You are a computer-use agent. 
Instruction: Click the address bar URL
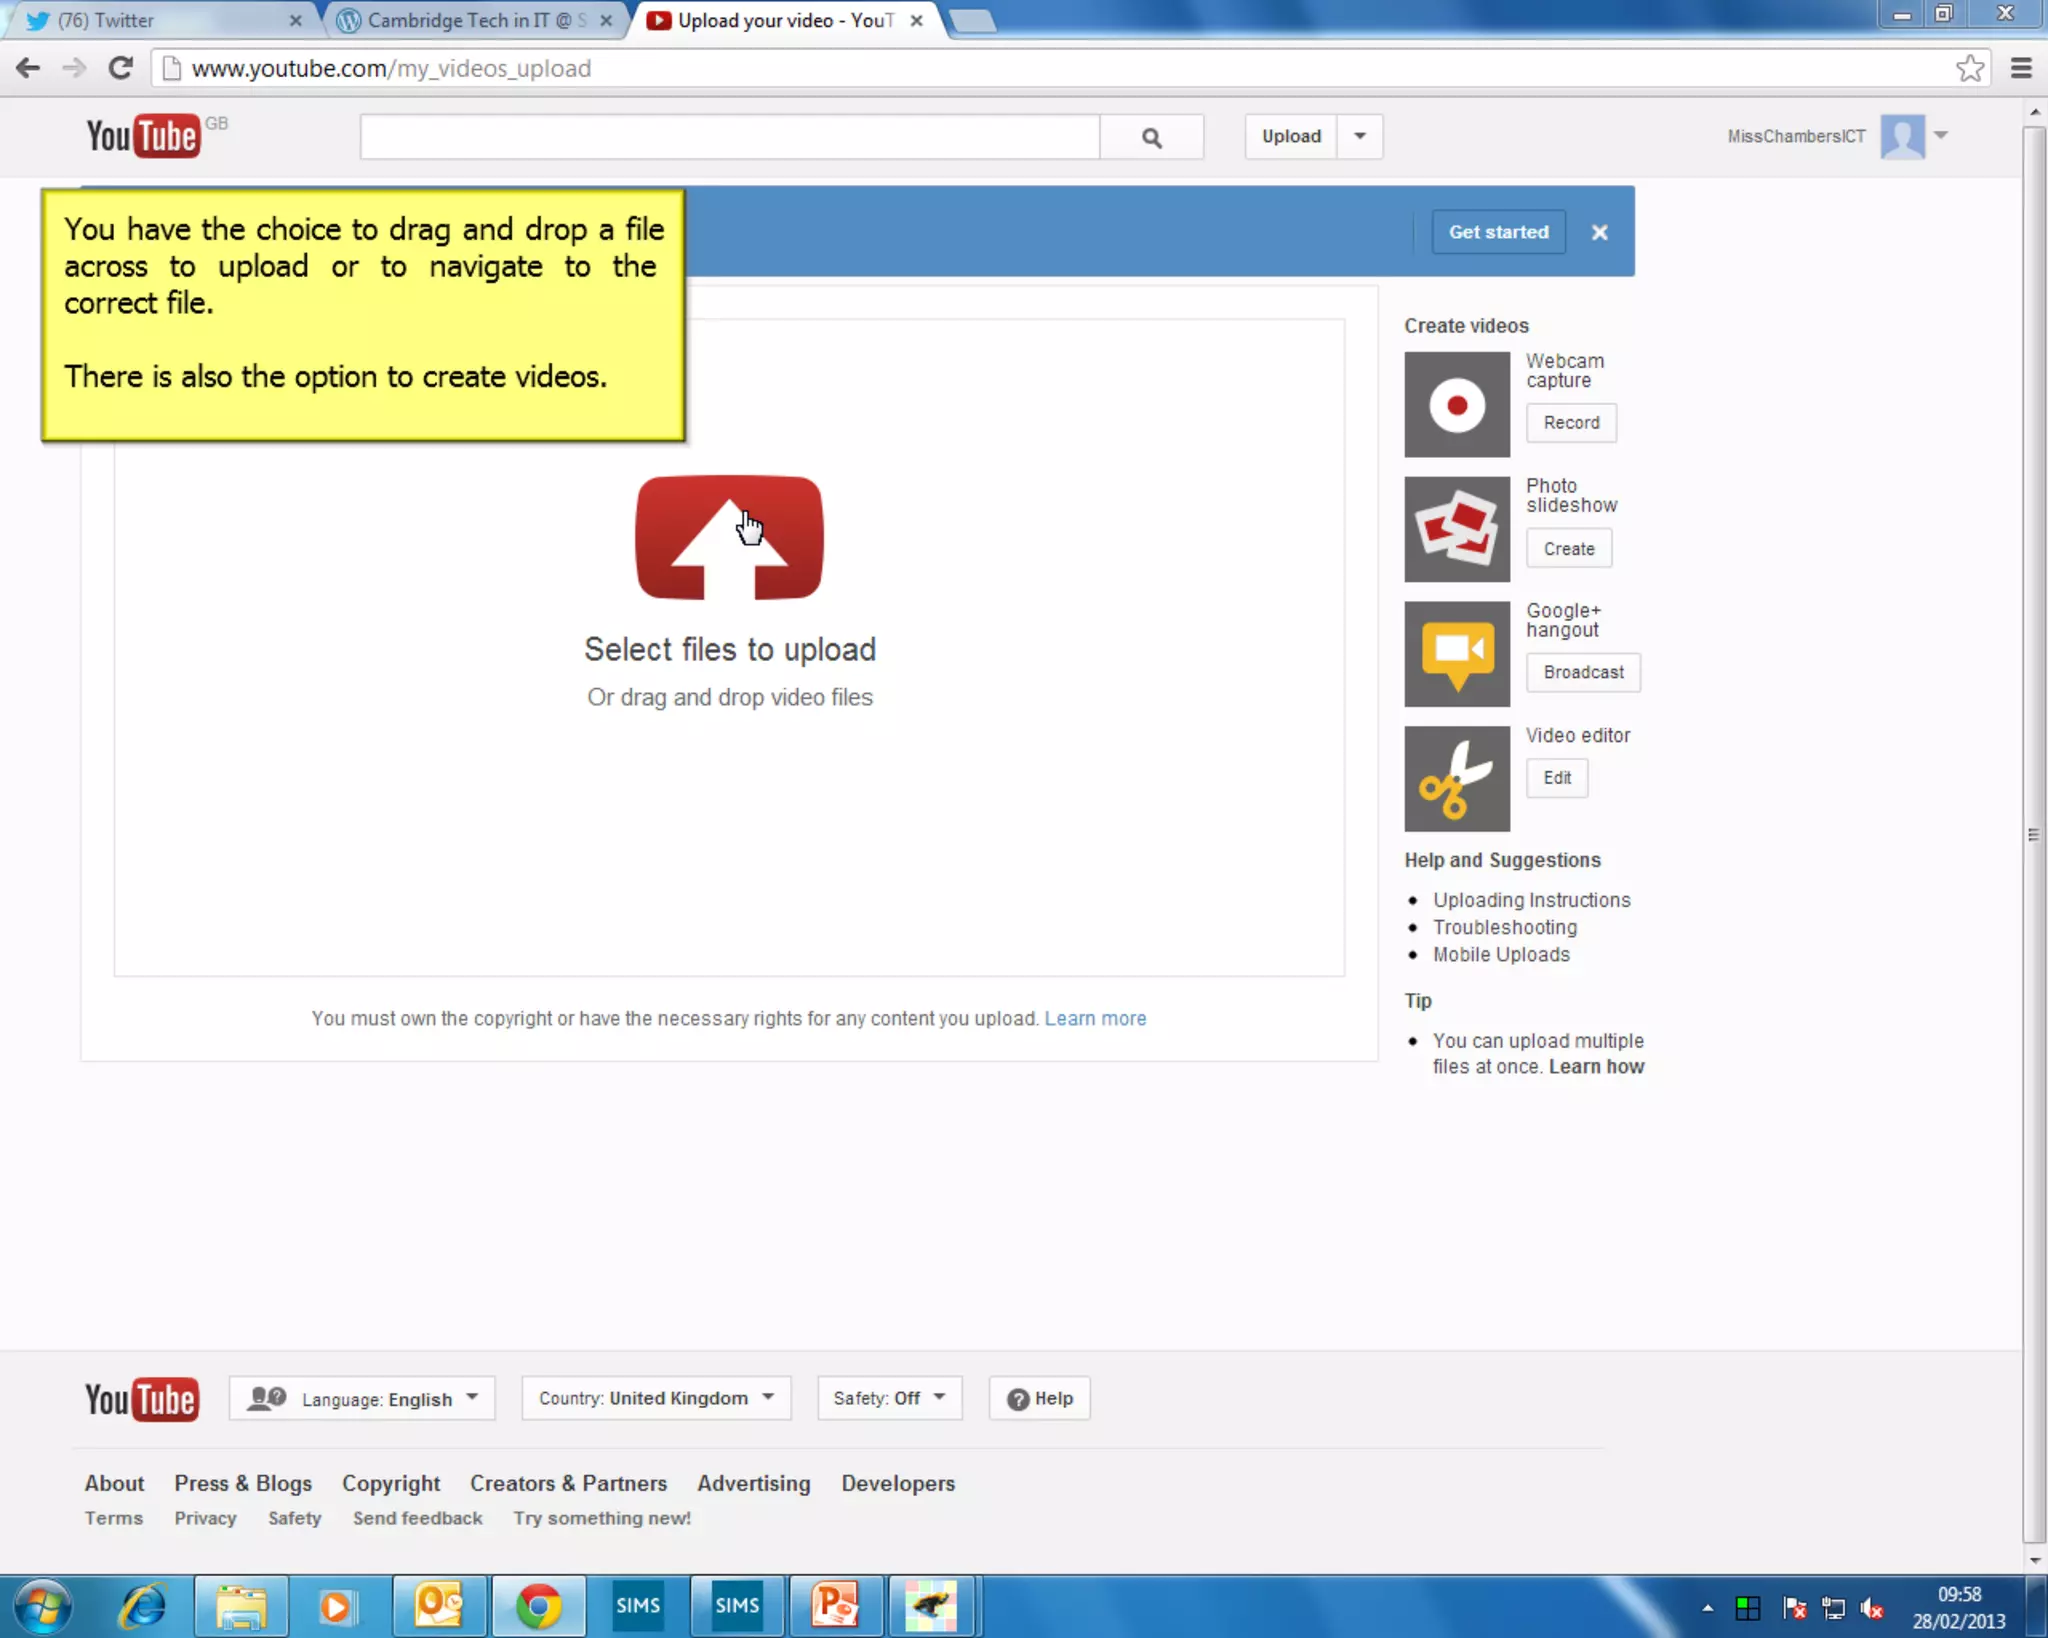[x=391, y=68]
